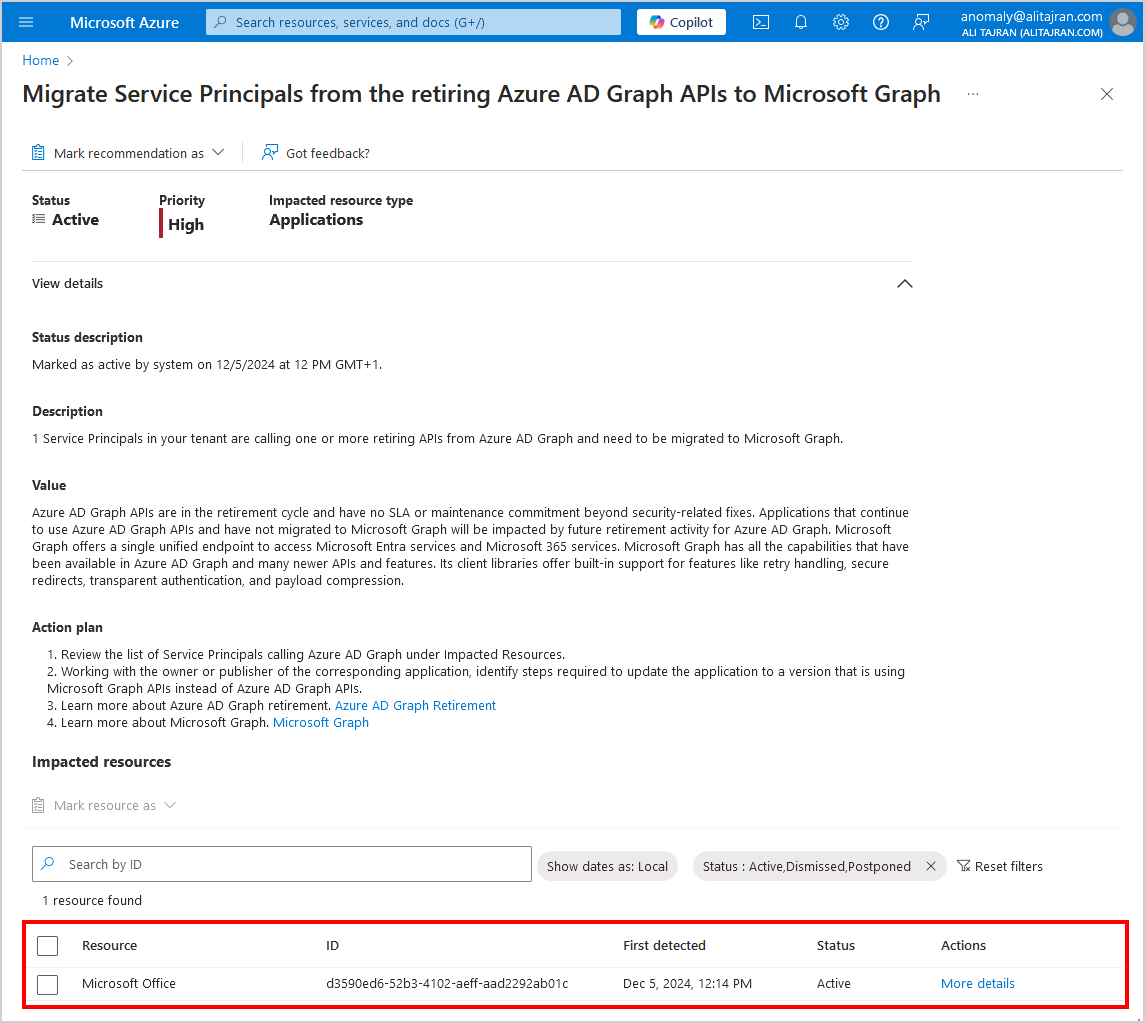Click the Applications impacted resource type
Image resolution: width=1145 pixels, height=1023 pixels.
[316, 220]
